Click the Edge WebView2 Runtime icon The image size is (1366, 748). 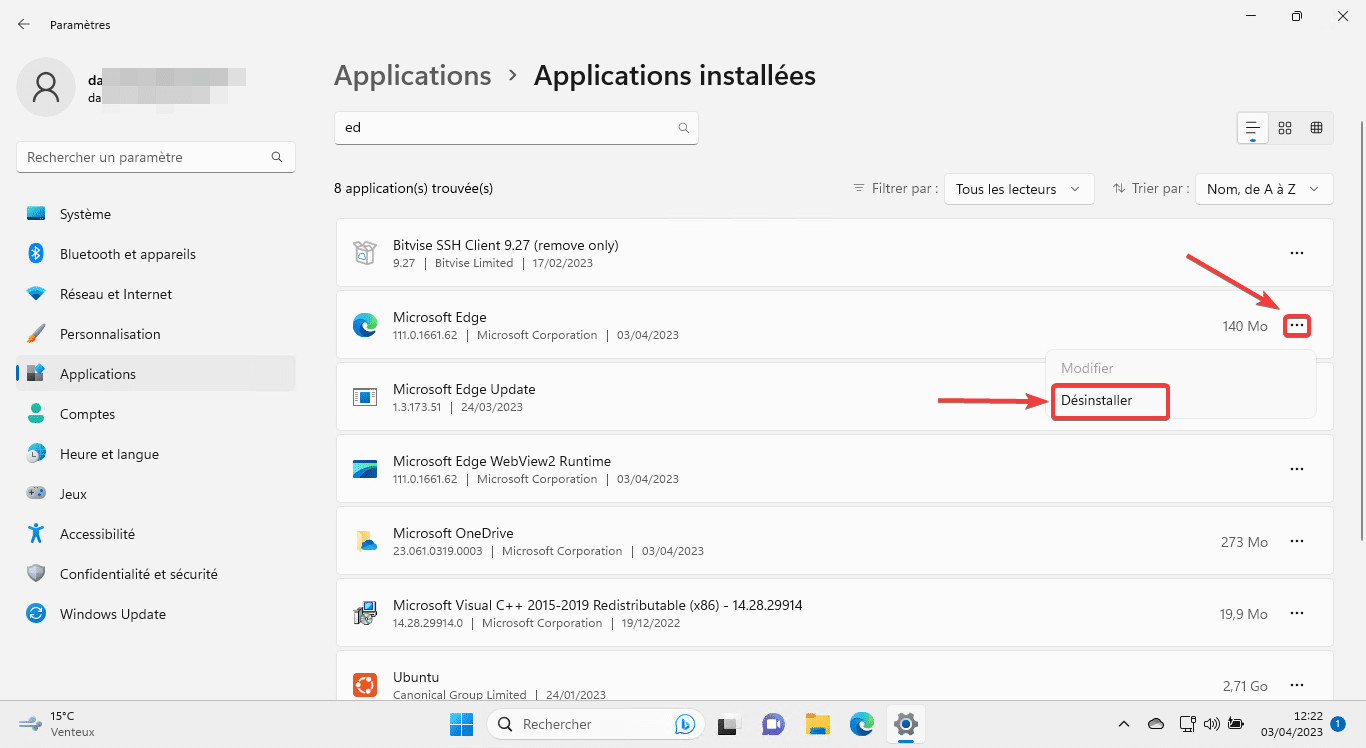pos(365,469)
